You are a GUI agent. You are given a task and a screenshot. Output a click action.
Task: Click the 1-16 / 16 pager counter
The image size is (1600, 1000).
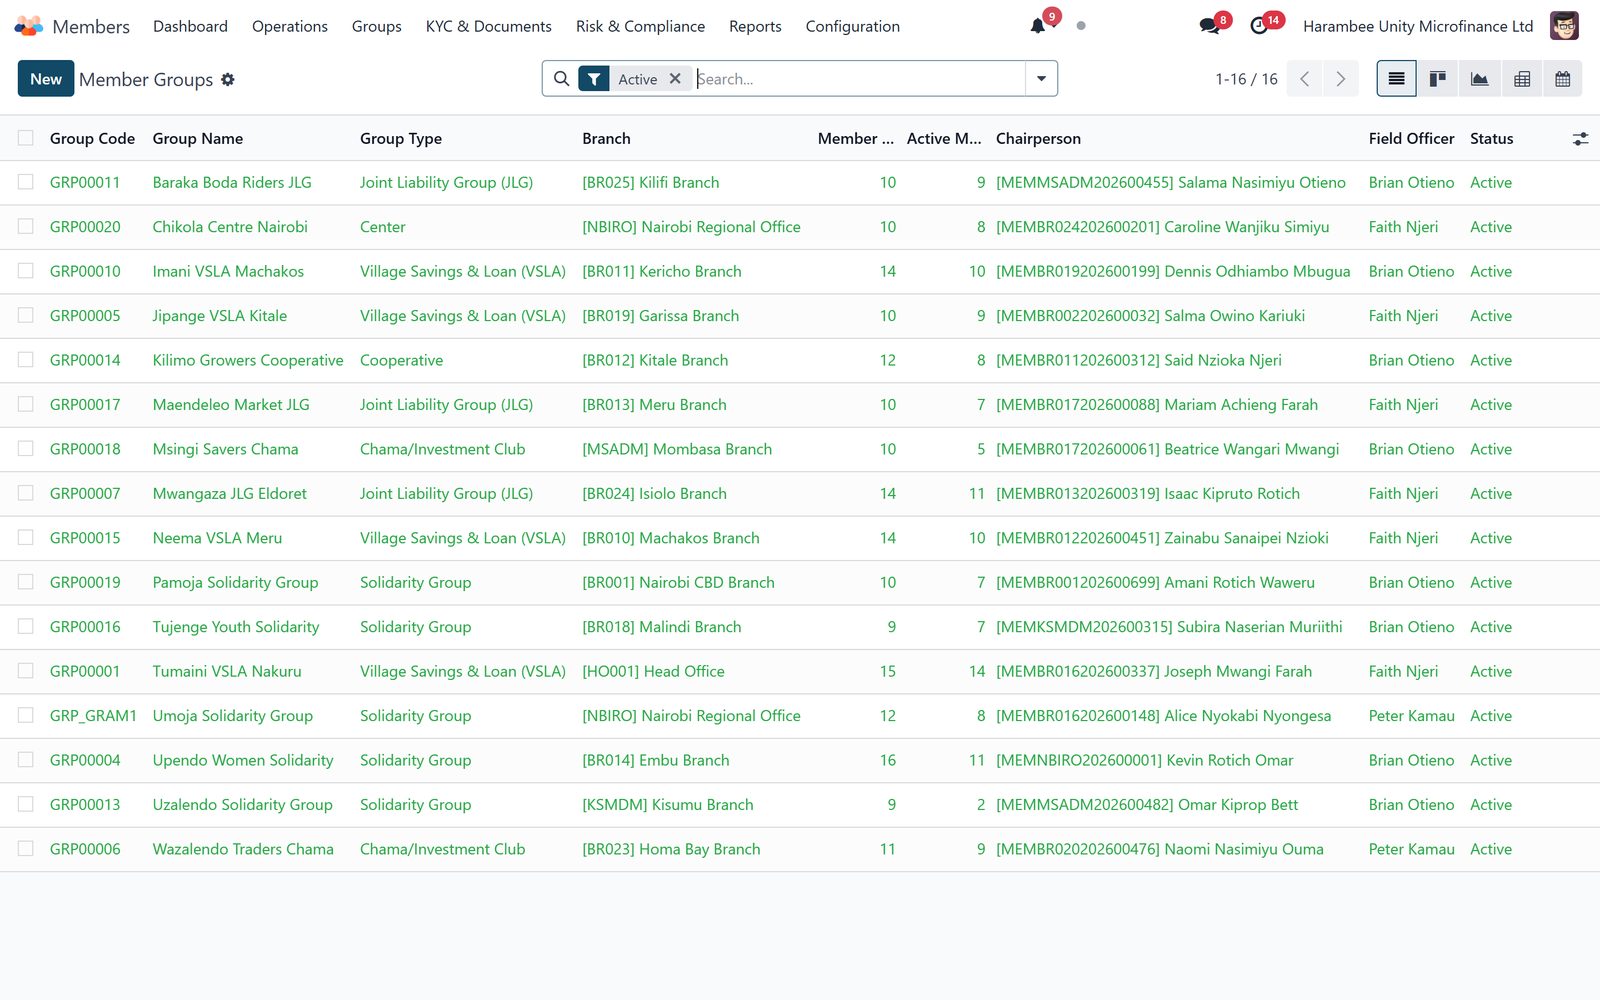point(1246,79)
